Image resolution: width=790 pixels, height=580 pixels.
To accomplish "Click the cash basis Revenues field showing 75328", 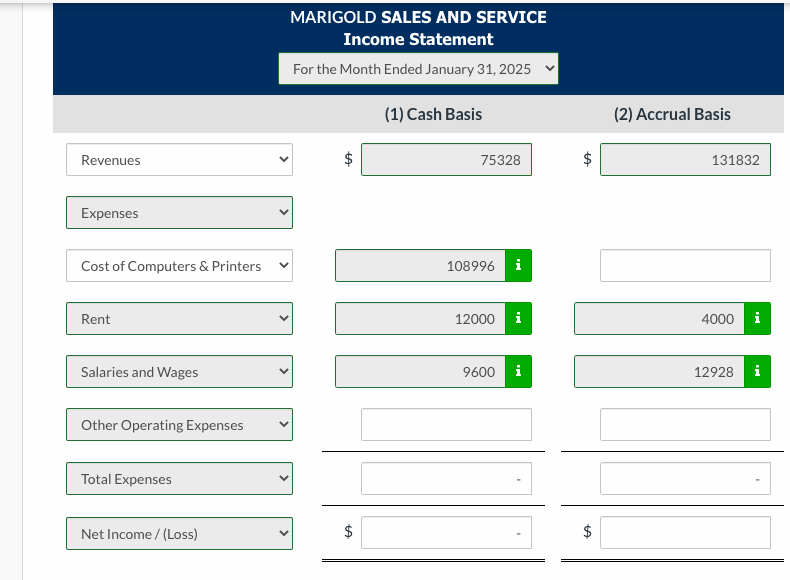I will [x=446, y=160].
